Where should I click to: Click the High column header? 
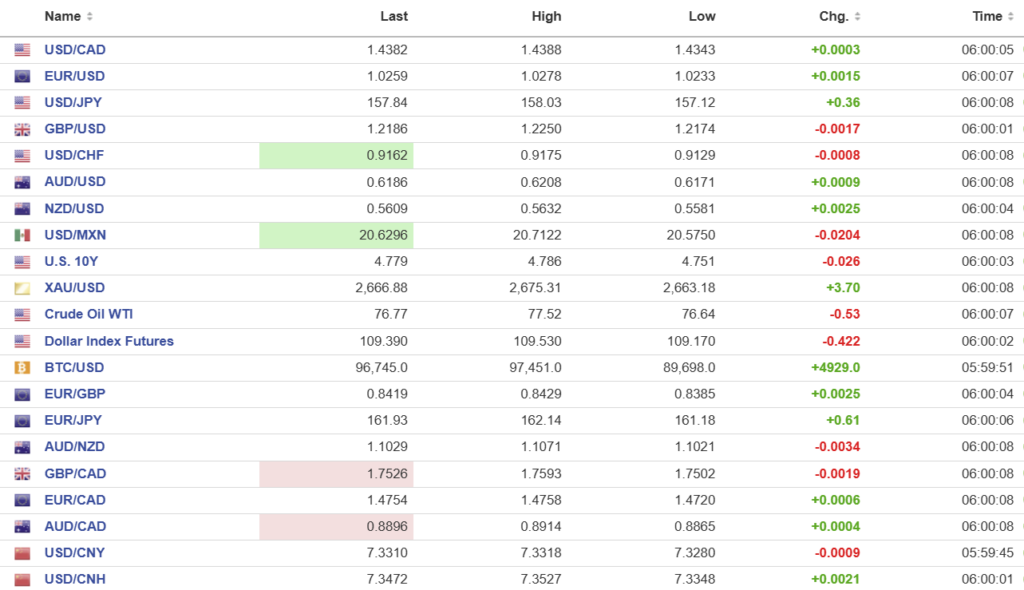coord(547,17)
